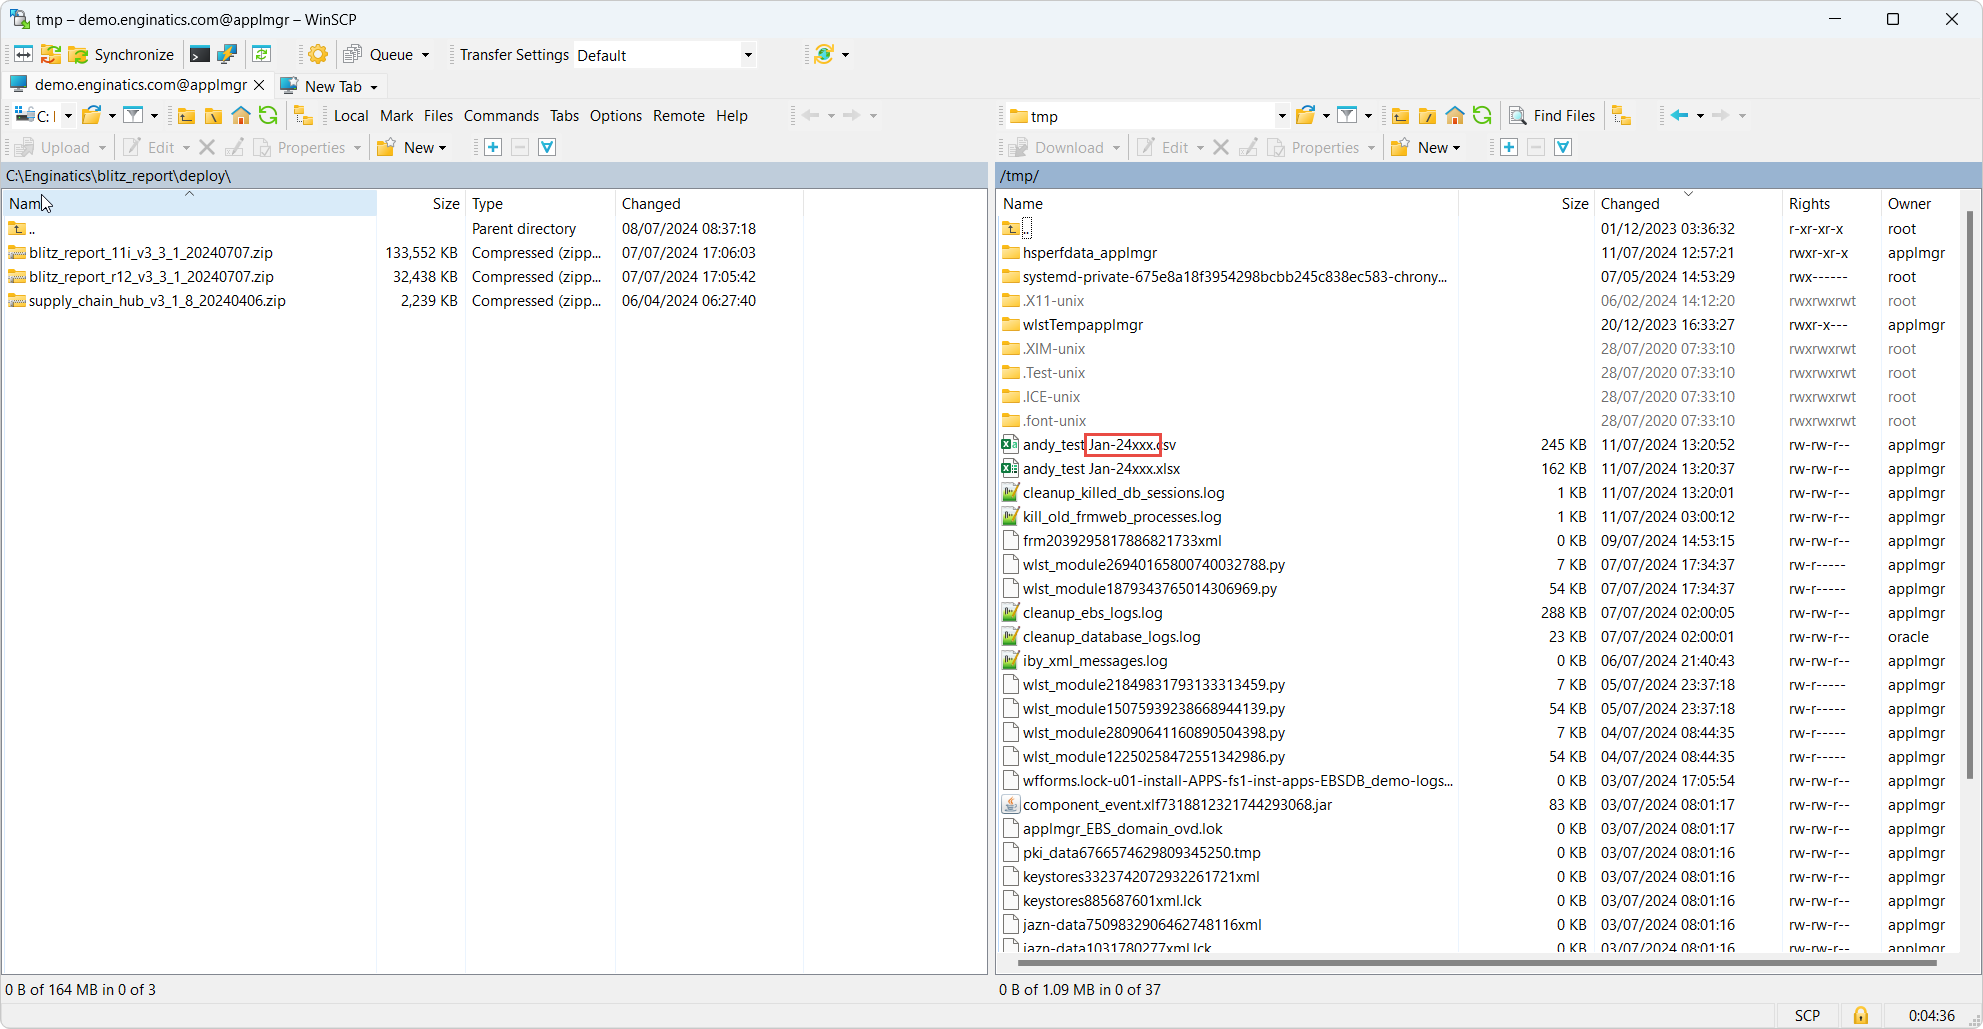The width and height of the screenshot is (1983, 1029).
Task: Select the hsperfdata_applmgr remote folder
Action: pos(1089,253)
